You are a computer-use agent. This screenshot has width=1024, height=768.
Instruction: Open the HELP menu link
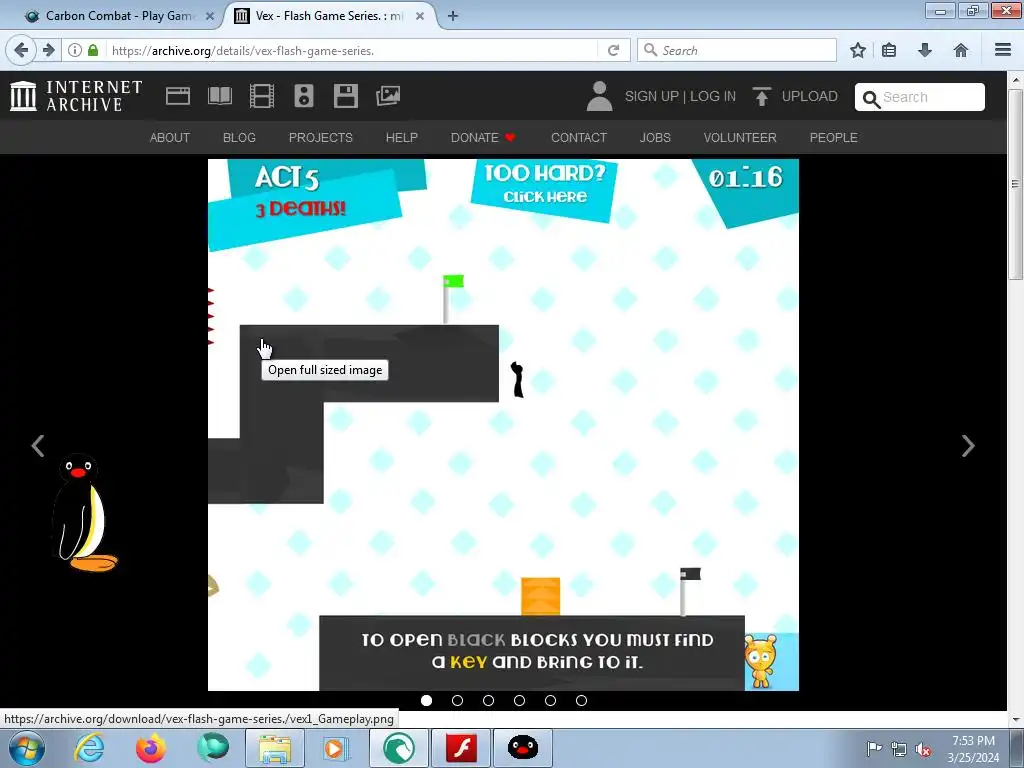402,138
